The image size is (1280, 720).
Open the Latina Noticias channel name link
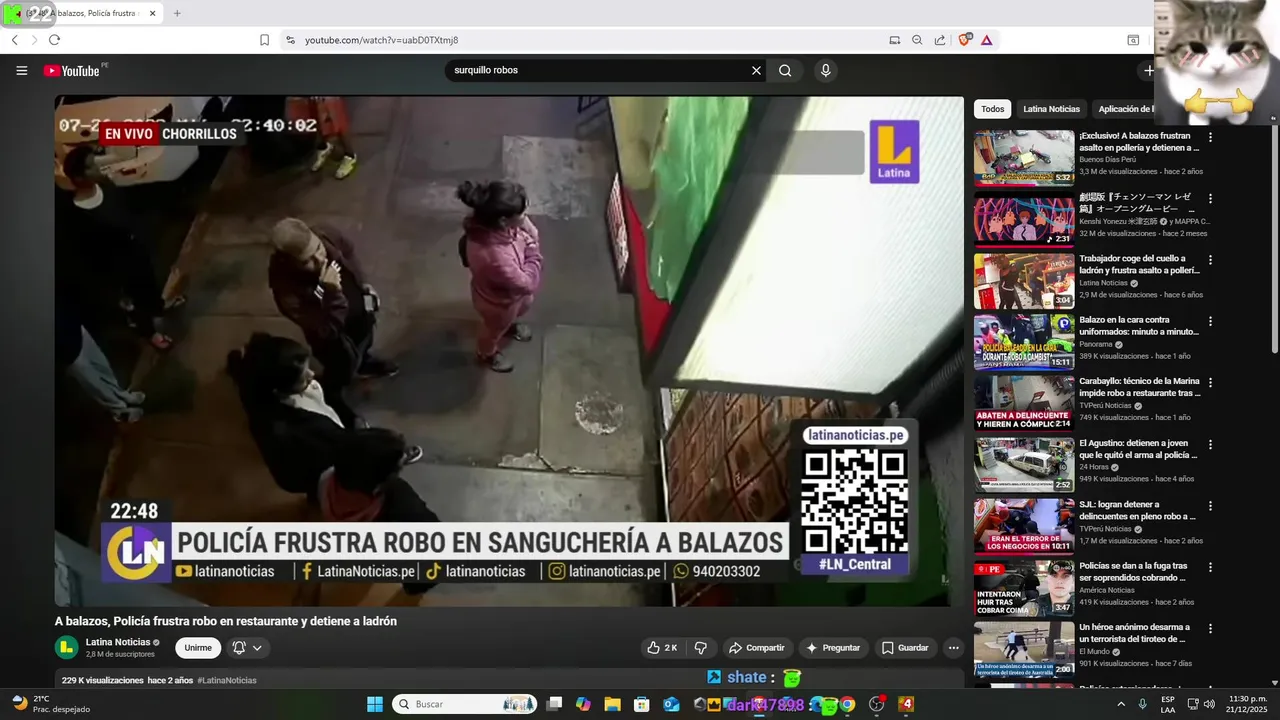tap(118, 642)
